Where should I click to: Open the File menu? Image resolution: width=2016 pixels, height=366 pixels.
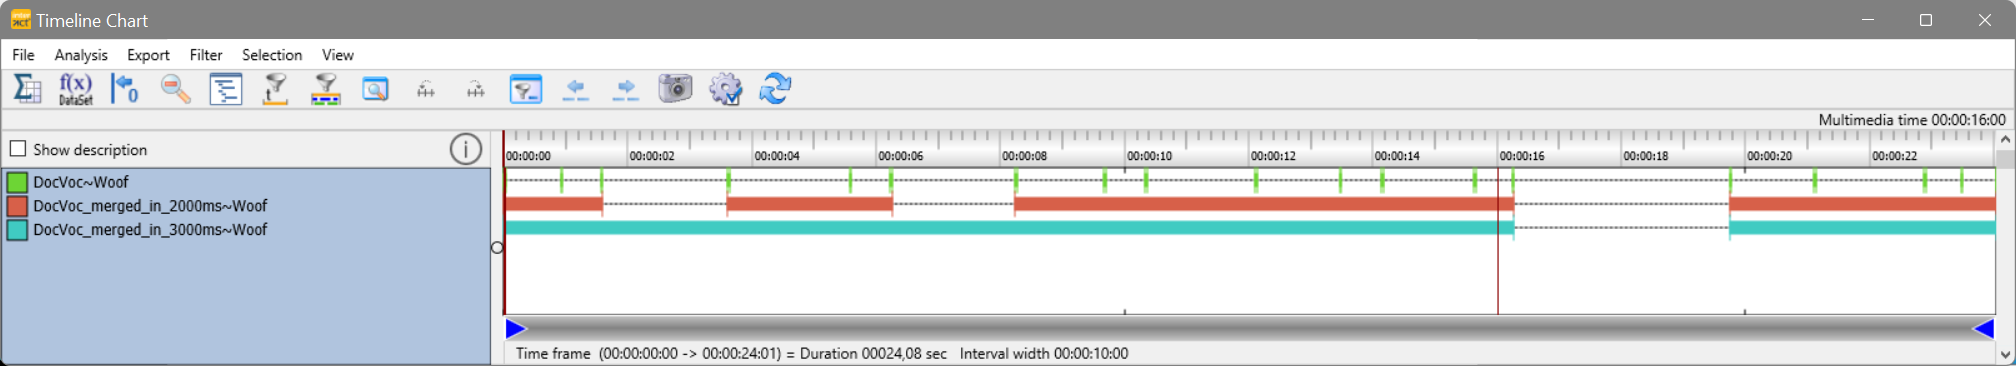click(23, 55)
